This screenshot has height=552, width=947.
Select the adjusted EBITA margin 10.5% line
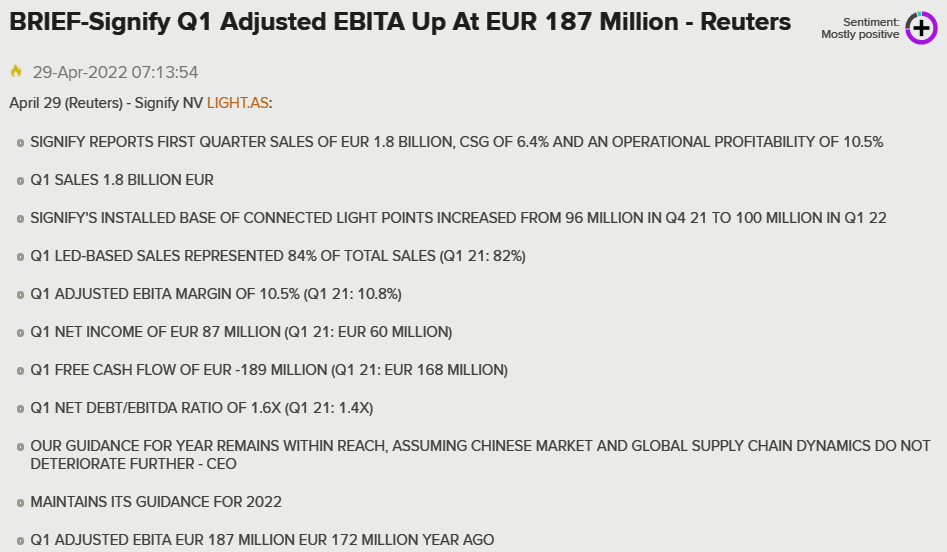click(x=216, y=294)
